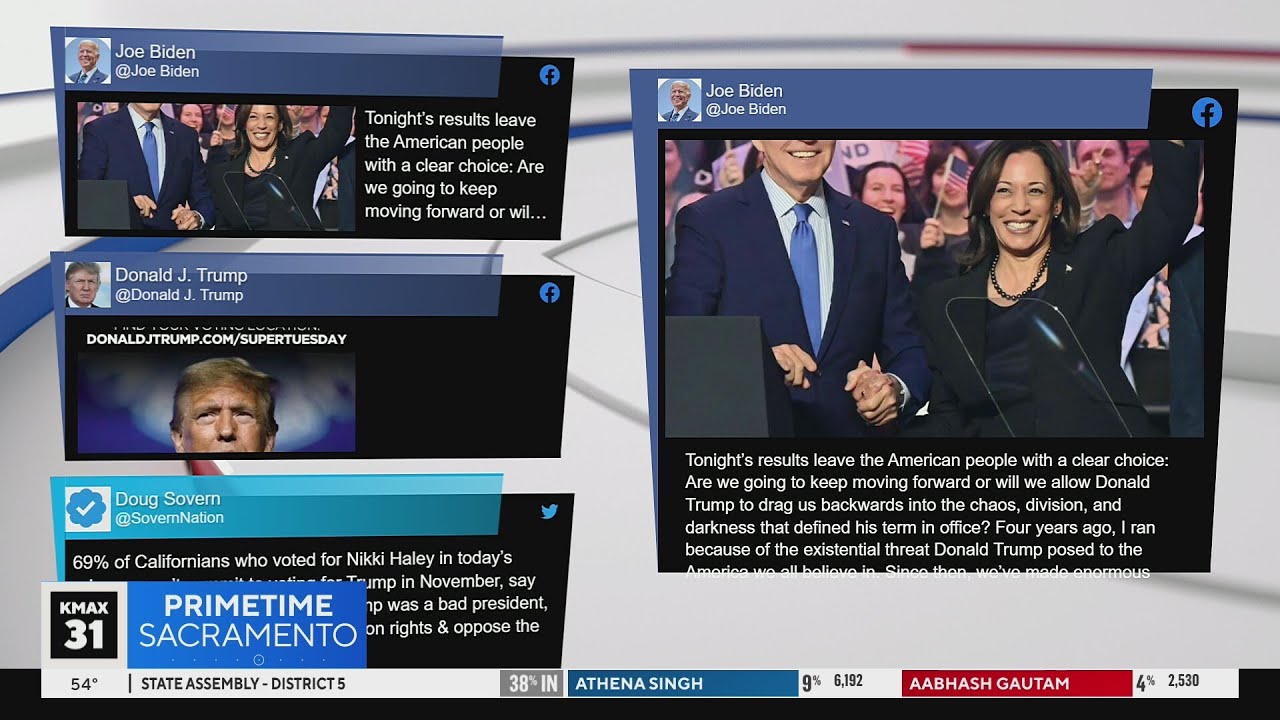Image resolution: width=1280 pixels, height=720 pixels.
Task: Click the @Joe Biden handle on the large post
Action: pos(746,109)
